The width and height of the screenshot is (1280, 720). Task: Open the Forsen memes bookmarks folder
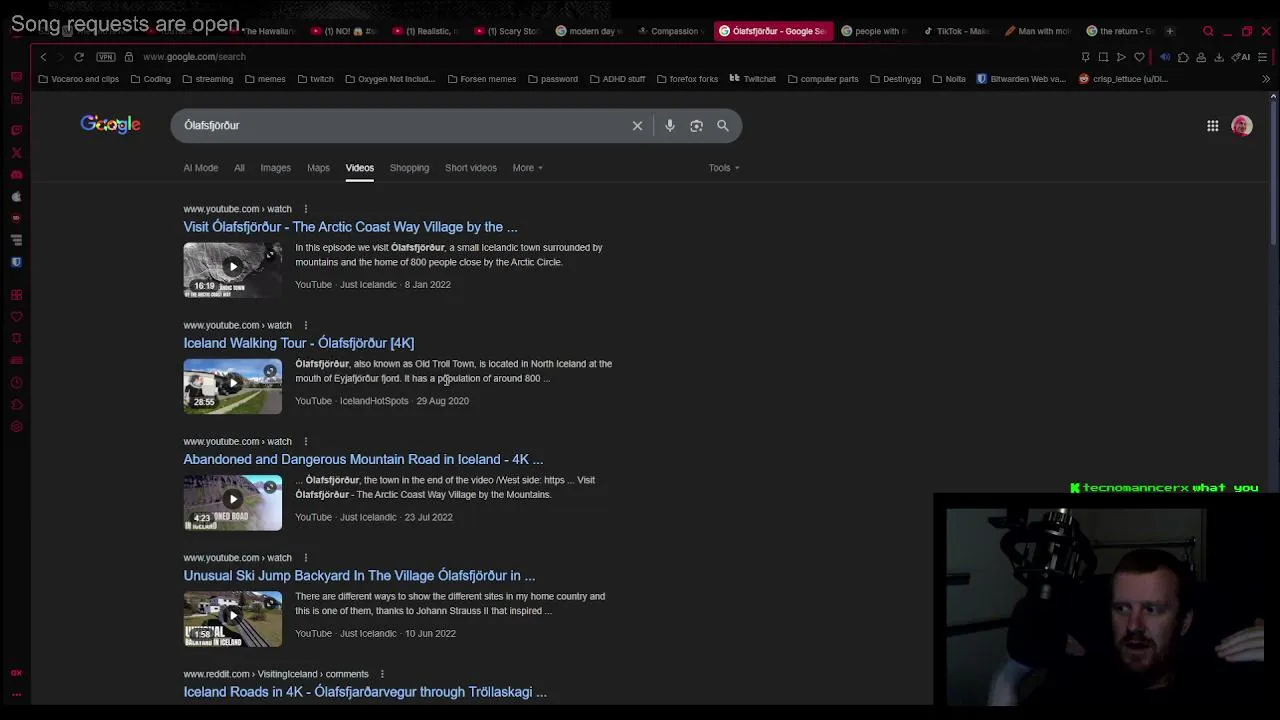point(482,79)
